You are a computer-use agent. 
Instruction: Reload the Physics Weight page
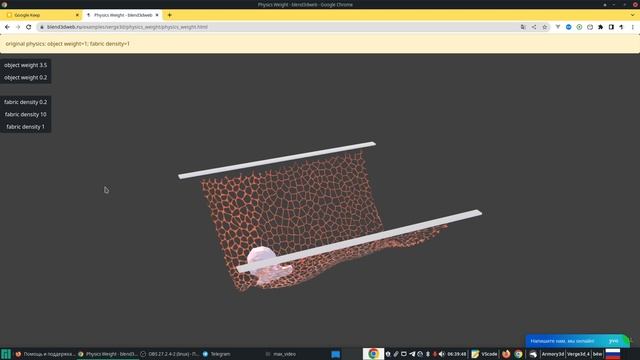(x=29, y=27)
